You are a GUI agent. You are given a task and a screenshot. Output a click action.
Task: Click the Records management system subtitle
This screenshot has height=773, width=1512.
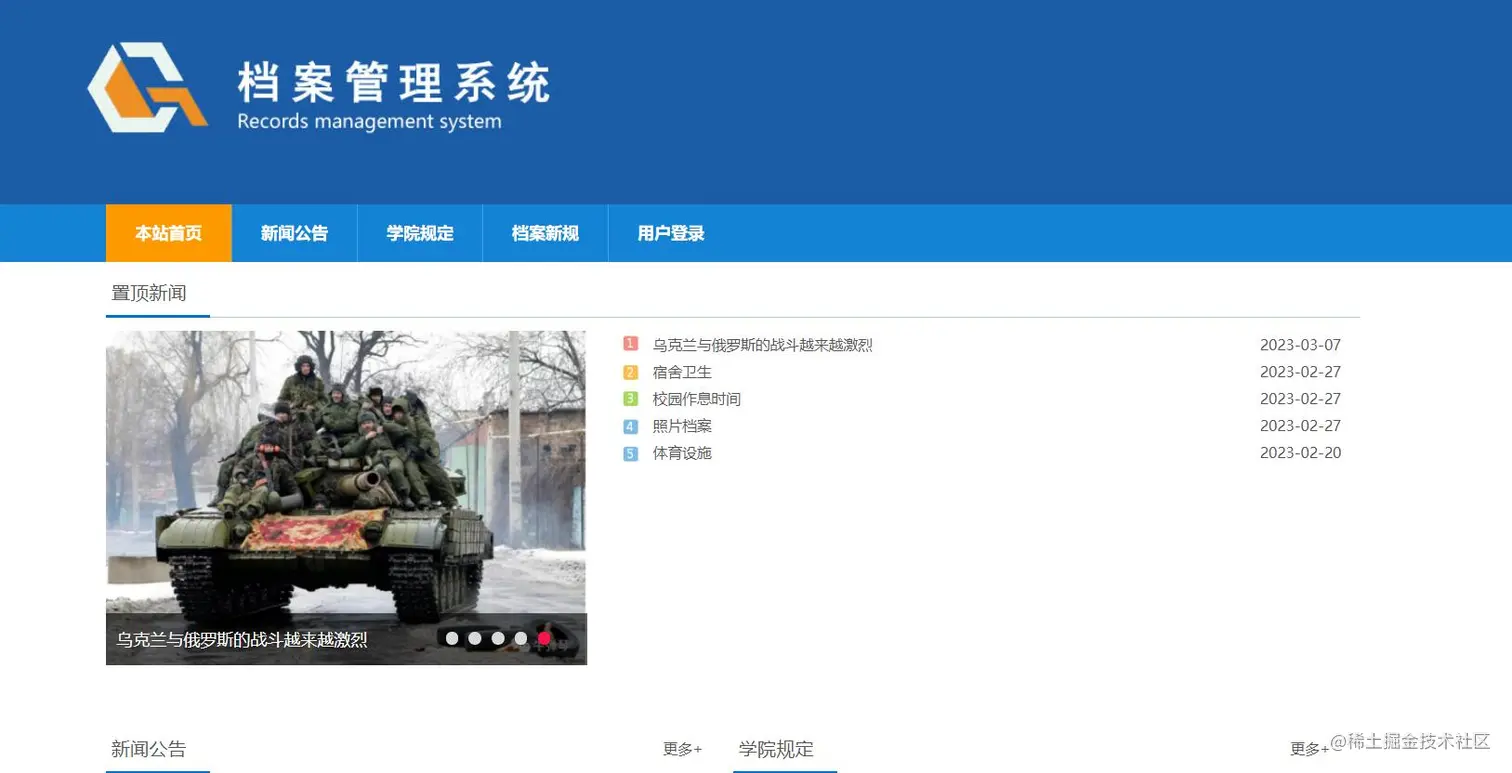[x=369, y=122]
